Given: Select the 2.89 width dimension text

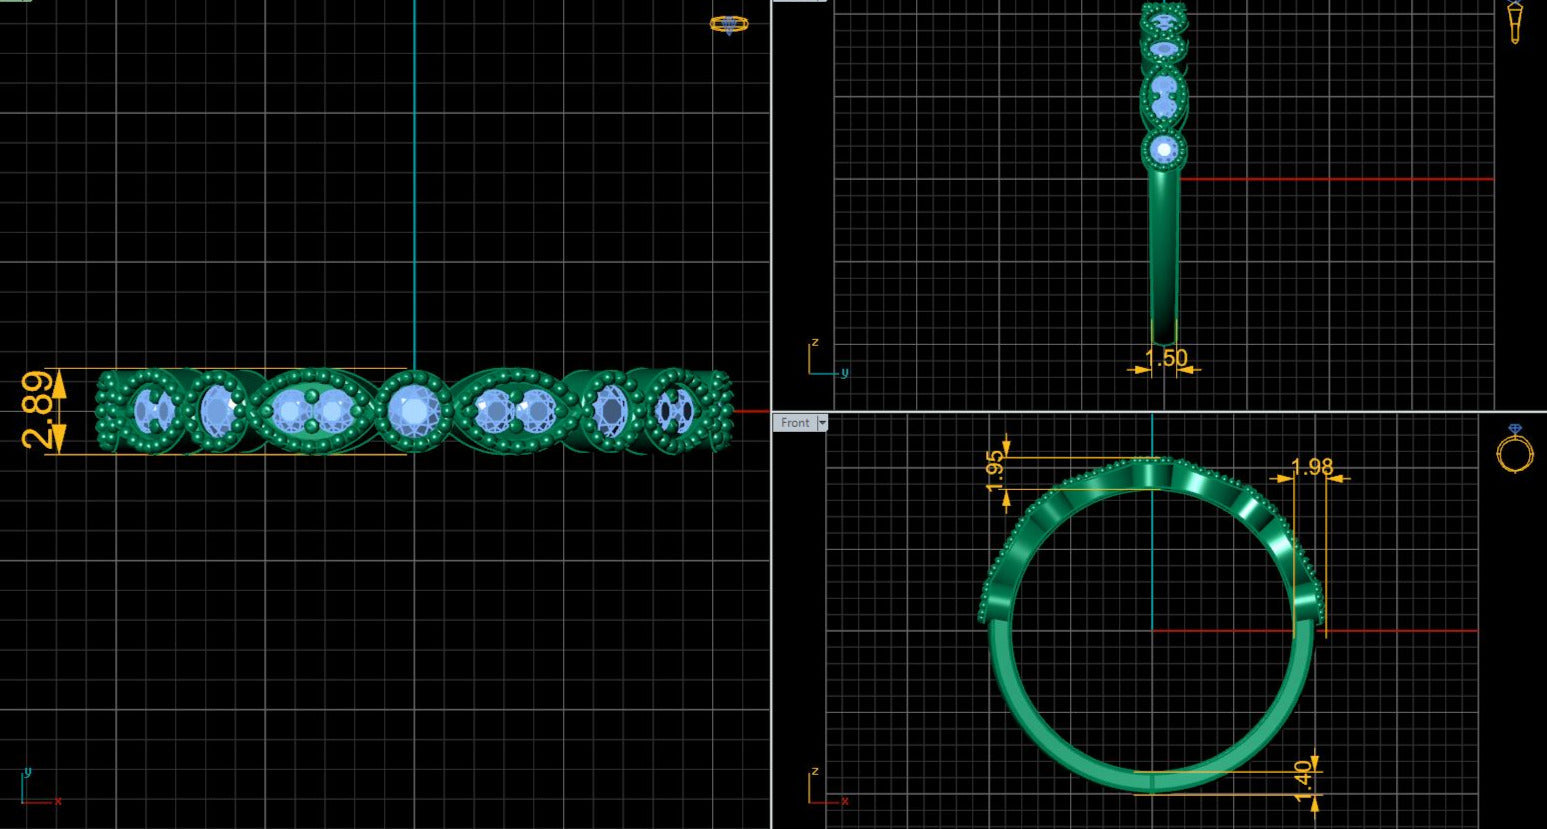Looking at the screenshot, I should 37,410.
